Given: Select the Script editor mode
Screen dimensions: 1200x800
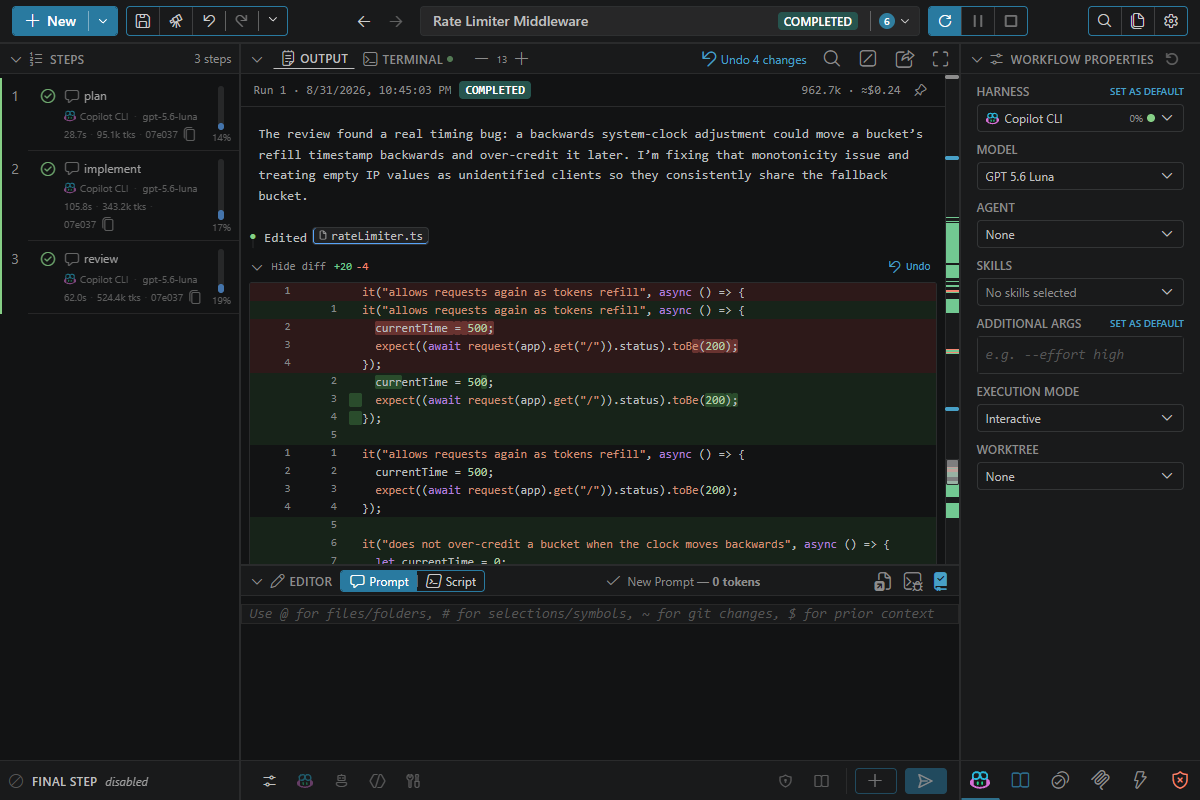Looking at the screenshot, I should click(451, 581).
